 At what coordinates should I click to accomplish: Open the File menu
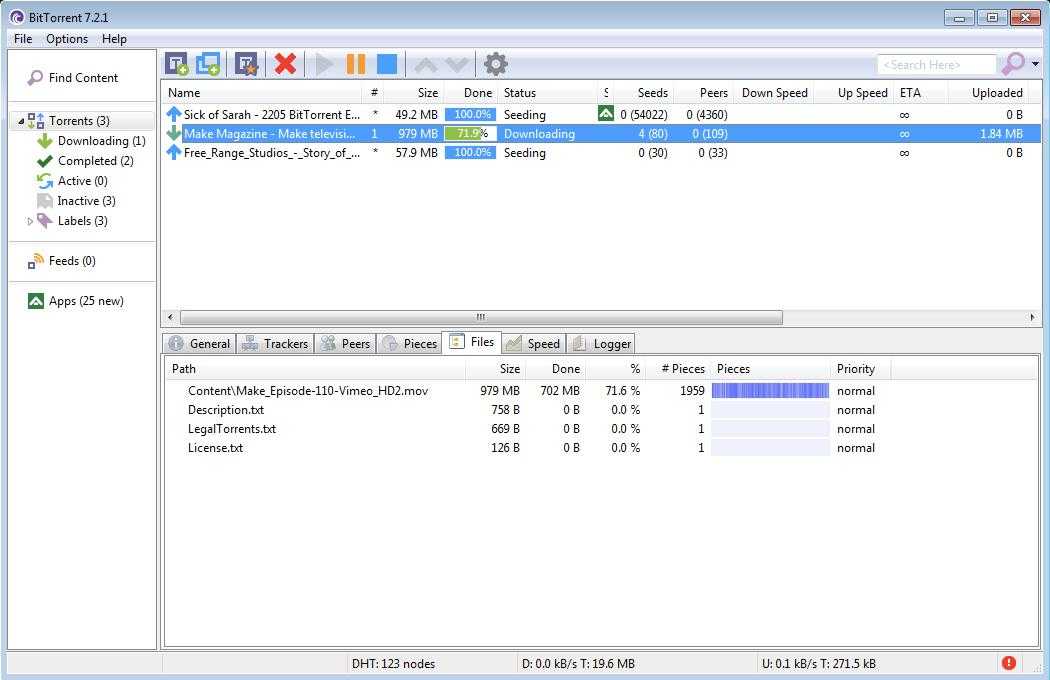click(23, 39)
